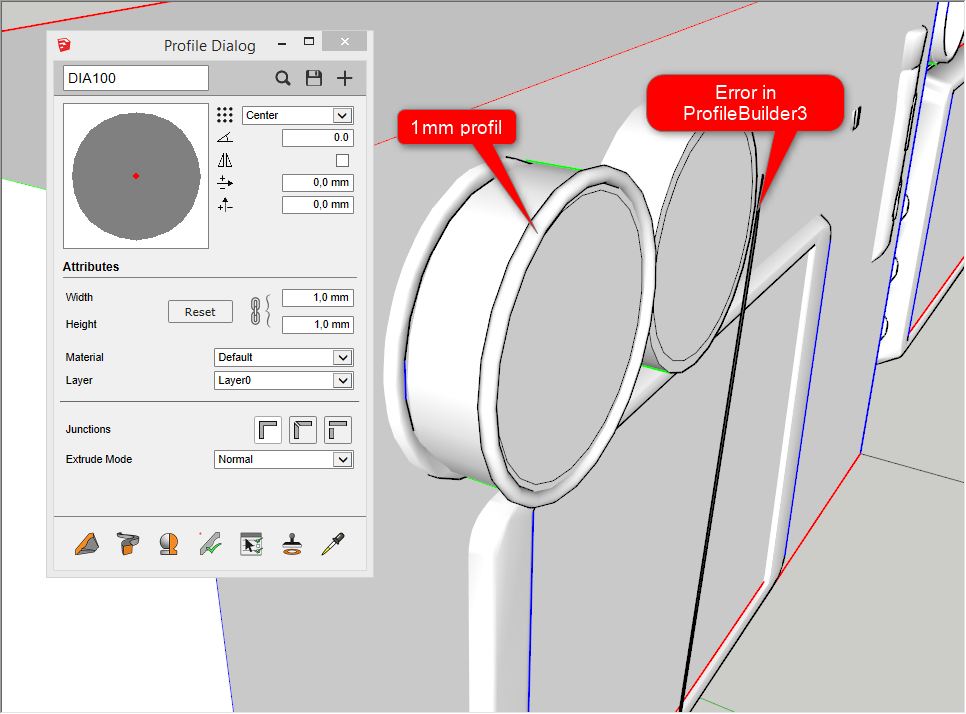Save the profile with the floppy disk icon

coord(314,78)
